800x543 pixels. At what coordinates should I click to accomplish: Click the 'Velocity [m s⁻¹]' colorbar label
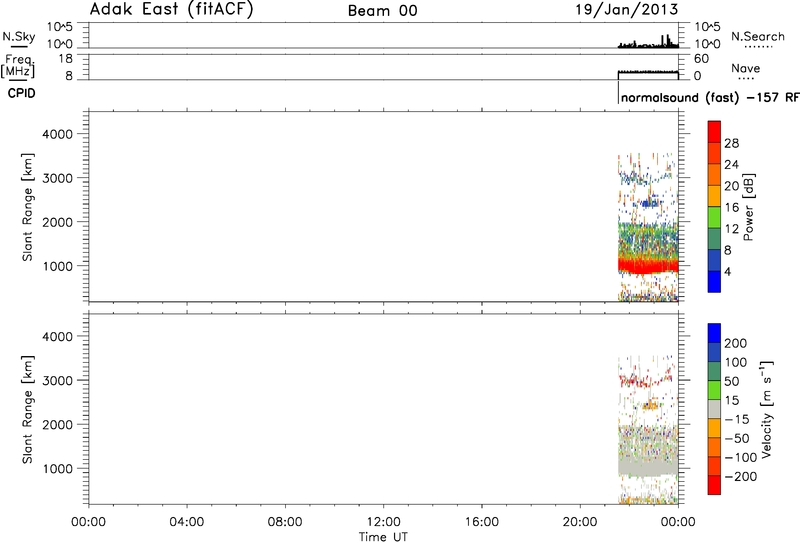pos(767,409)
